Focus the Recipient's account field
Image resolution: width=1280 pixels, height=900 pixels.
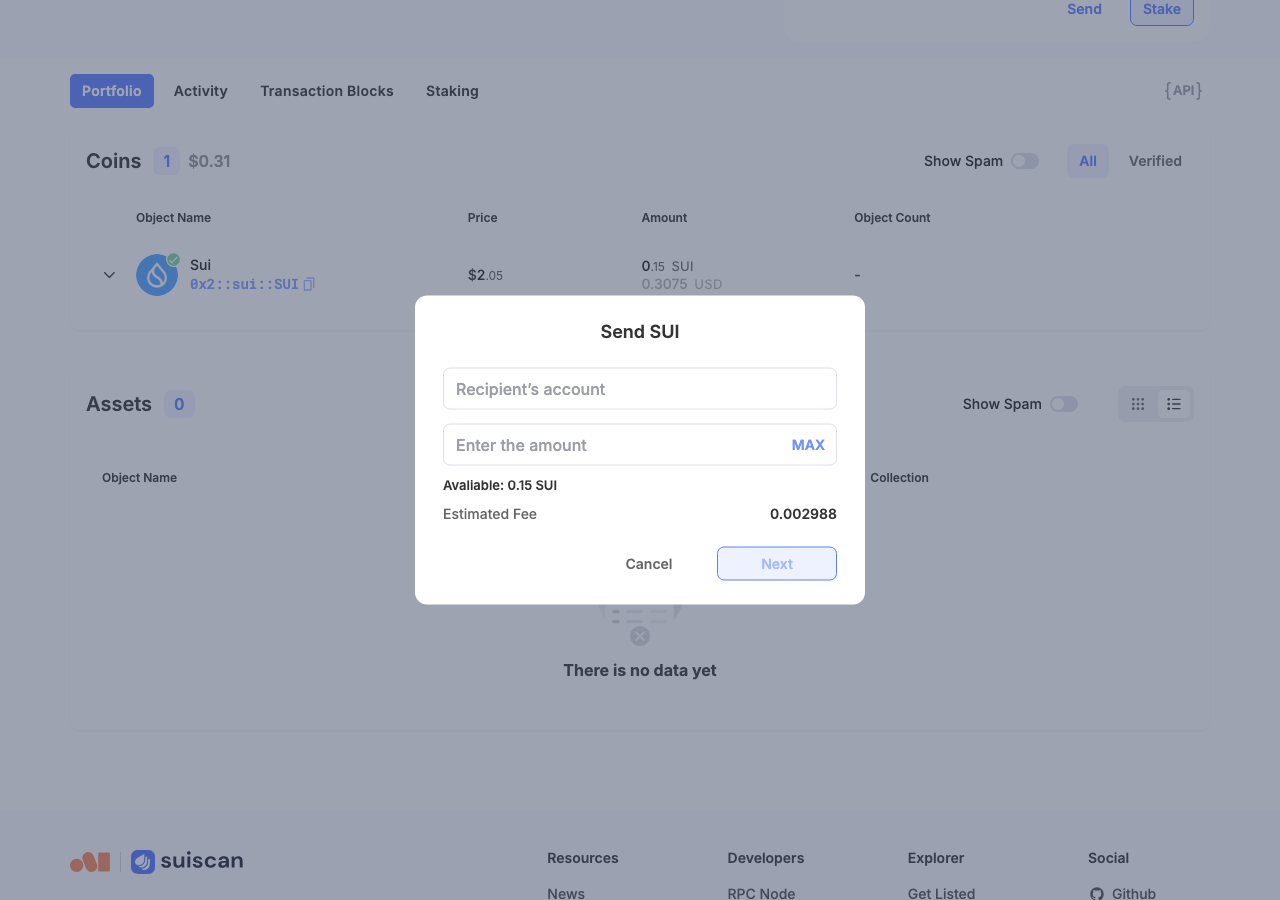pos(640,389)
